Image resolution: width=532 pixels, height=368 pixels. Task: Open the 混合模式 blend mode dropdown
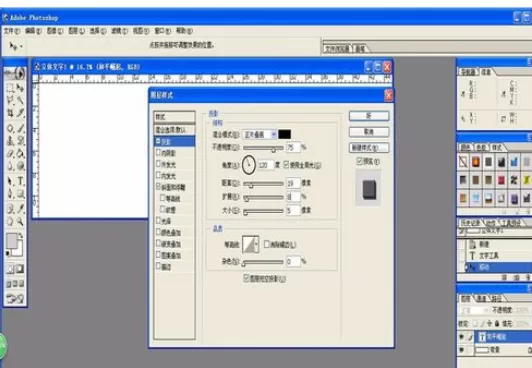tap(260, 134)
